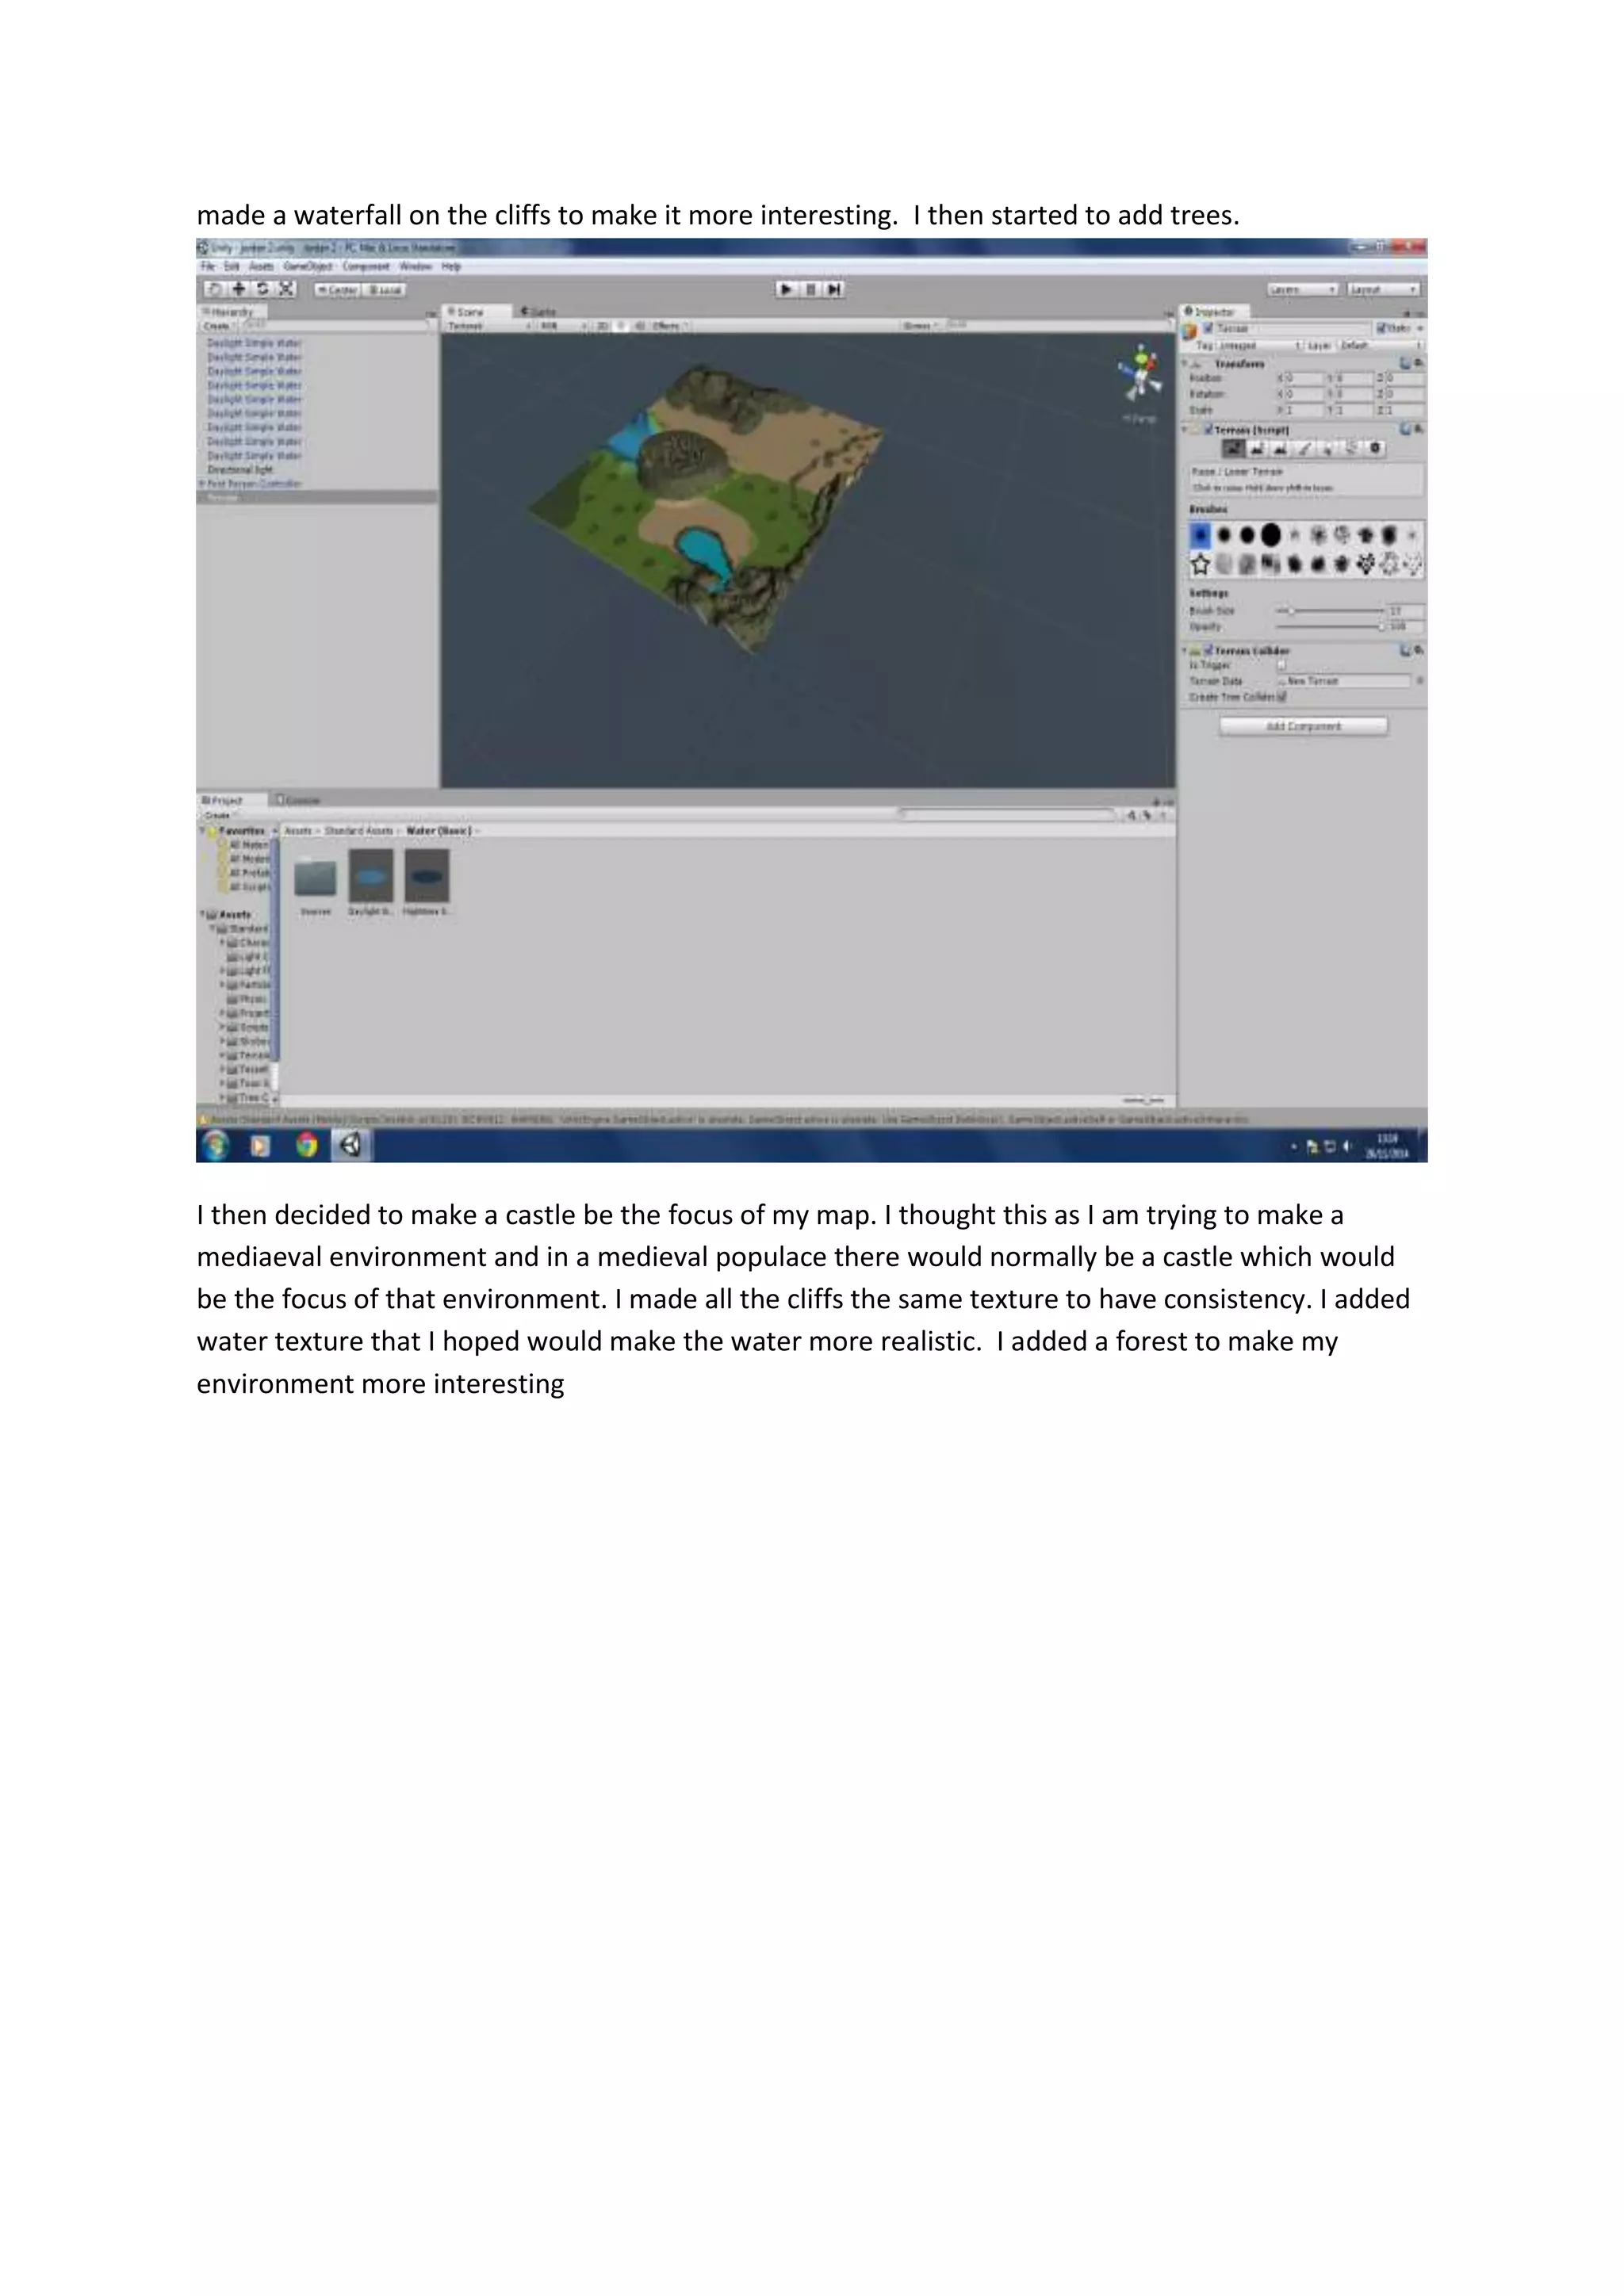
Task: Open the Layout dropdown
Action: pyautogui.click(x=1382, y=289)
